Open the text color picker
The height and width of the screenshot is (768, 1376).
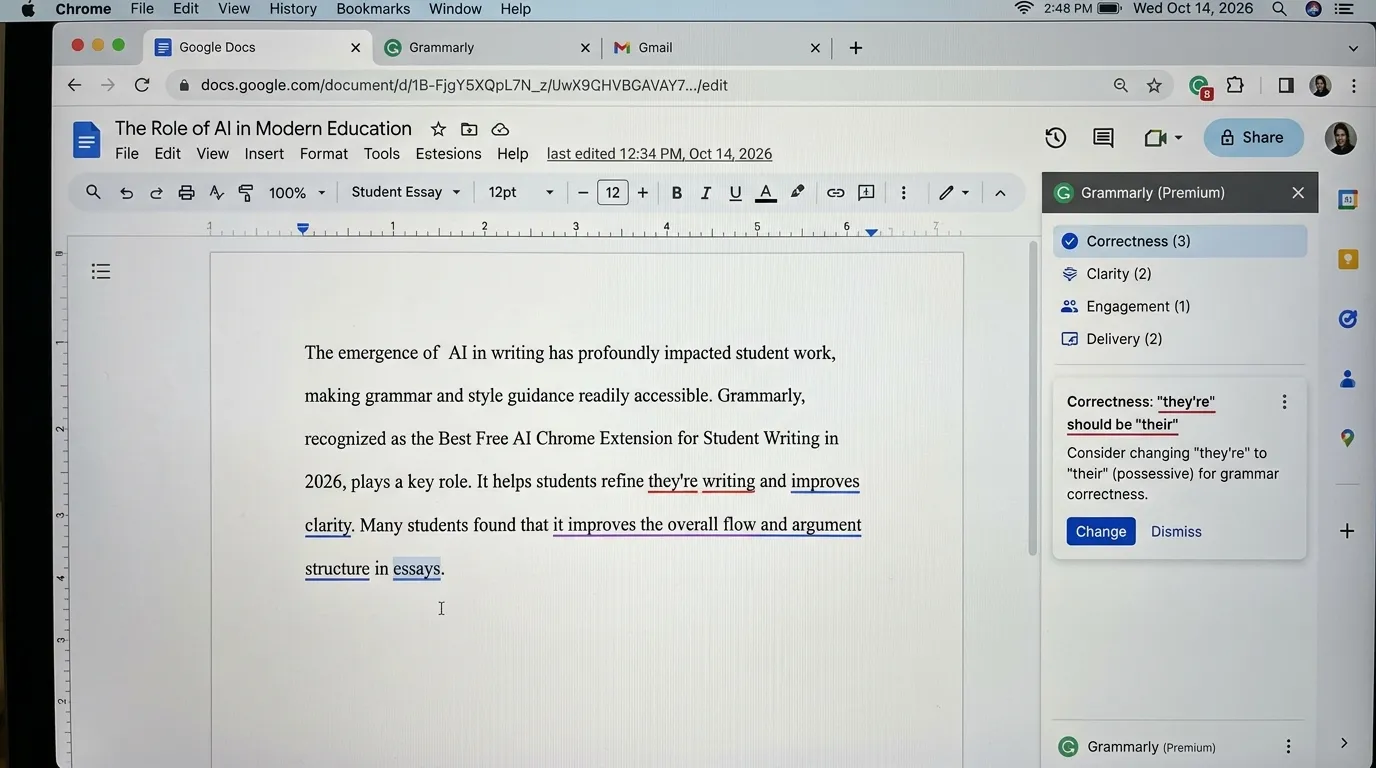766,193
